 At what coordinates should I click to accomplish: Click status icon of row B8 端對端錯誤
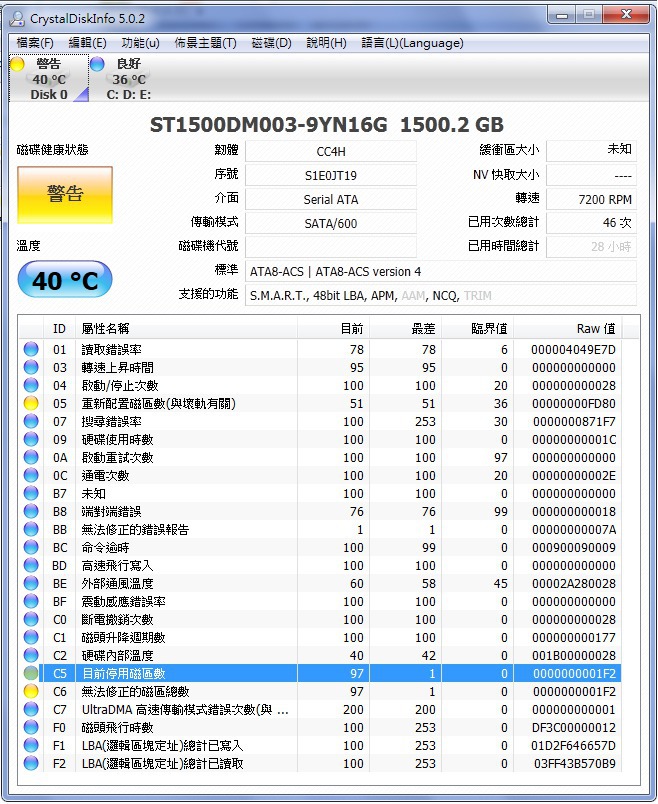[x=31, y=511]
